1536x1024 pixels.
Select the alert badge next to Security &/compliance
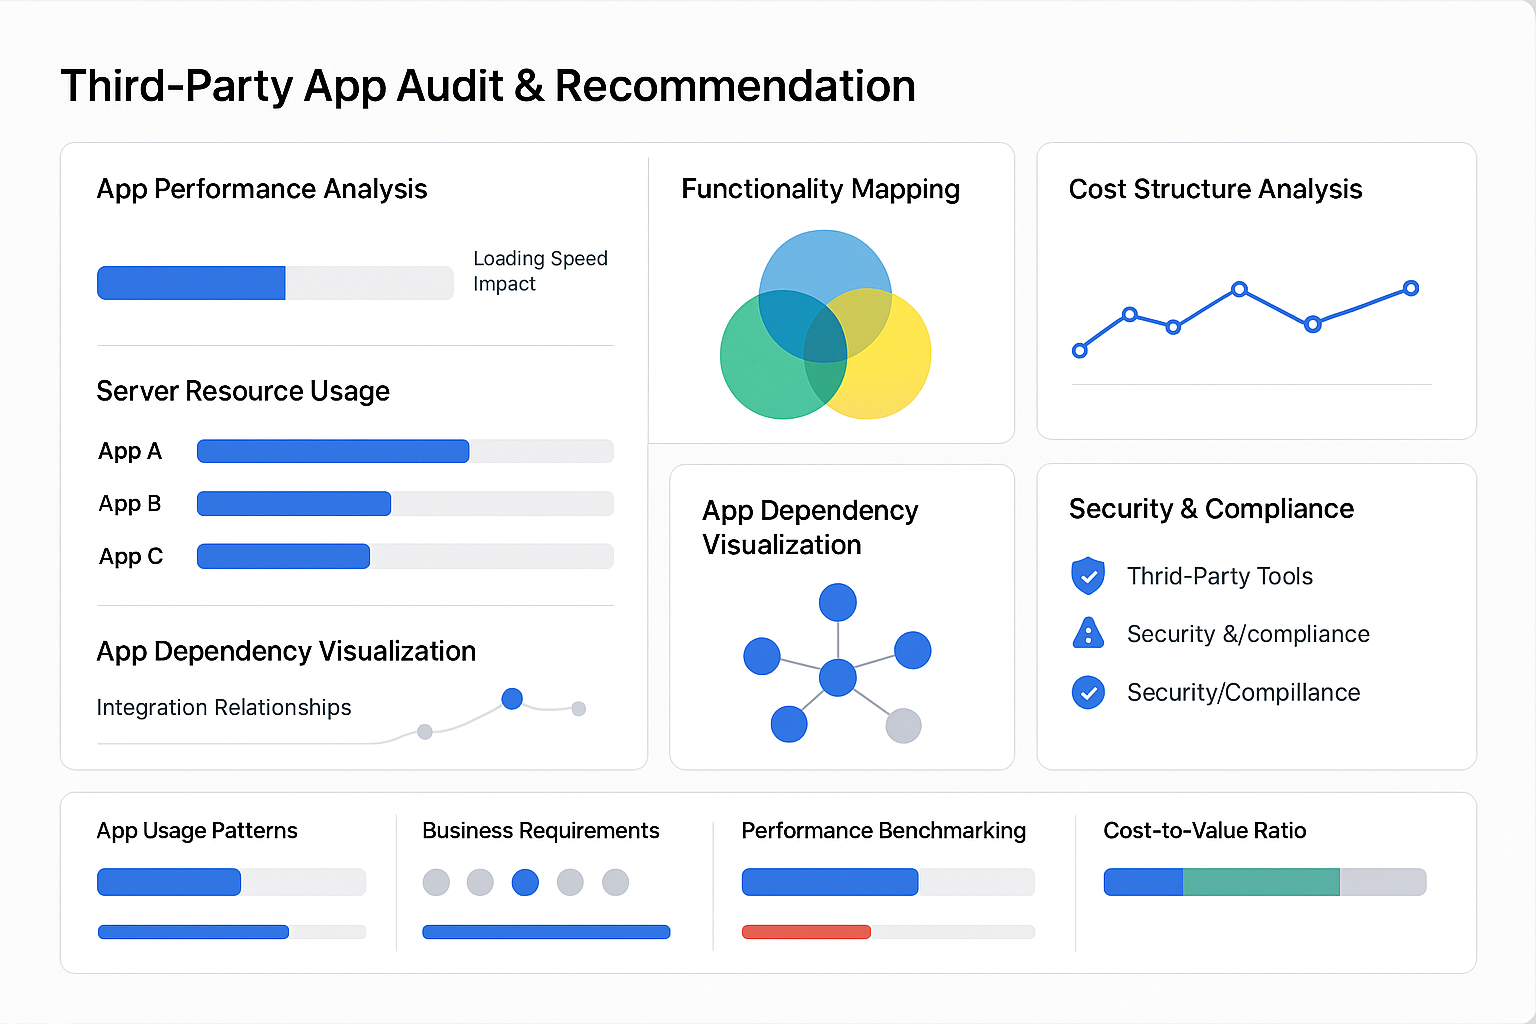(x=1087, y=633)
